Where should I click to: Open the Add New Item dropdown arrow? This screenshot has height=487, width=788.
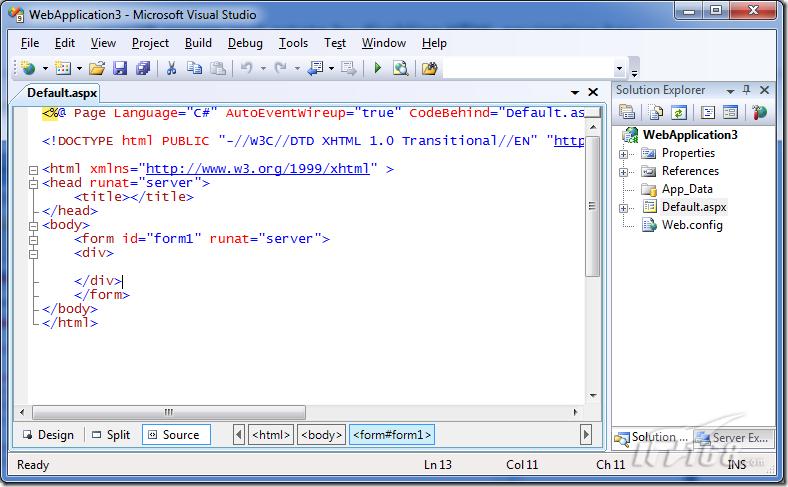79,68
